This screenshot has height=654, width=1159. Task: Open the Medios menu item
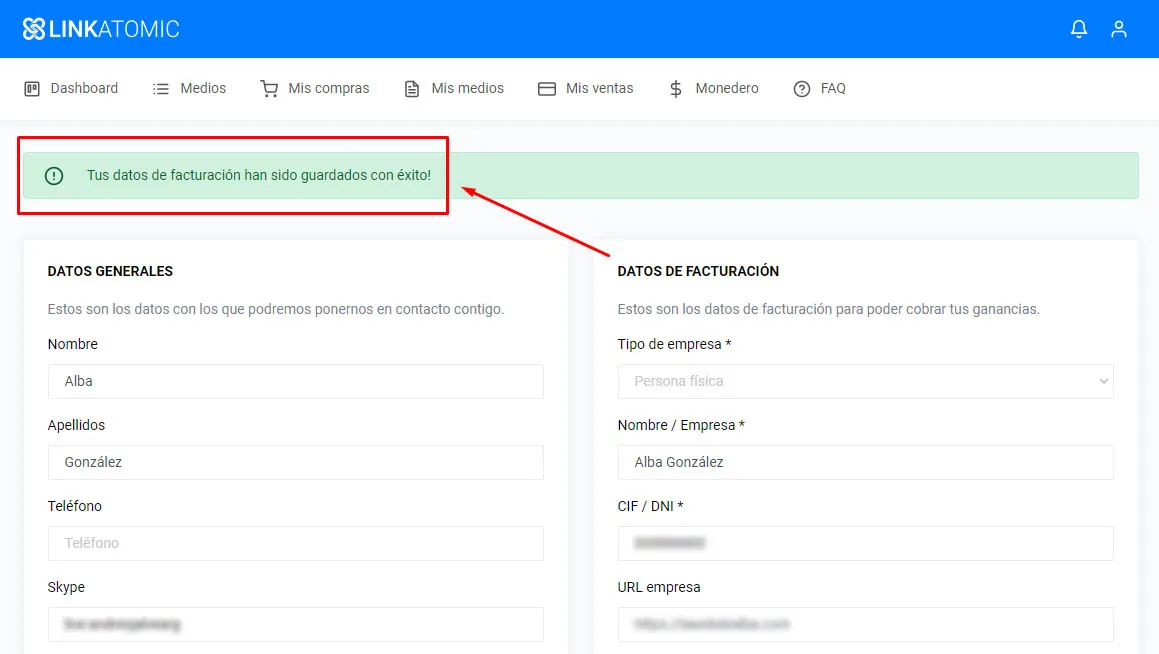coord(202,89)
